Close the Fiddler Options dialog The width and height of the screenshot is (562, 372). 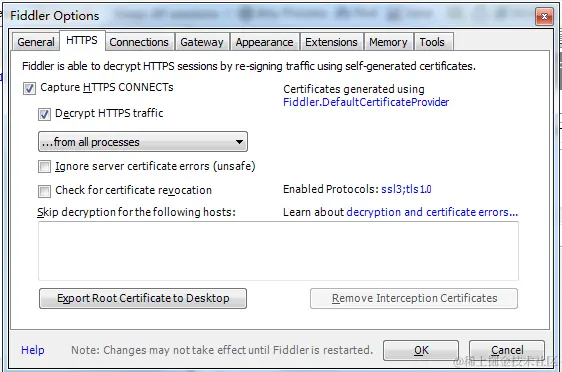544,16
